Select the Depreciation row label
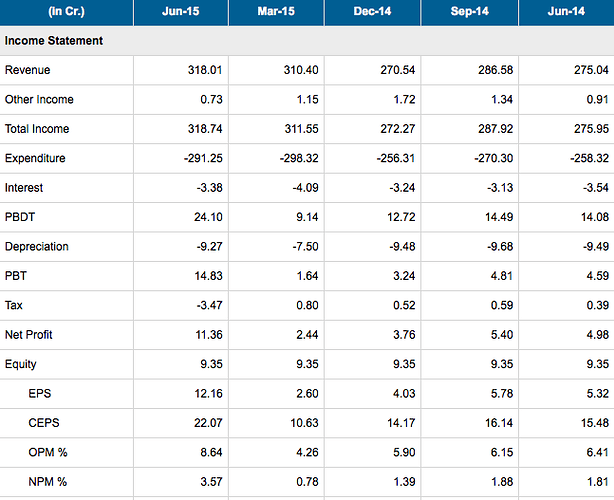This screenshot has height=500, width=614. pyautogui.click(x=36, y=246)
